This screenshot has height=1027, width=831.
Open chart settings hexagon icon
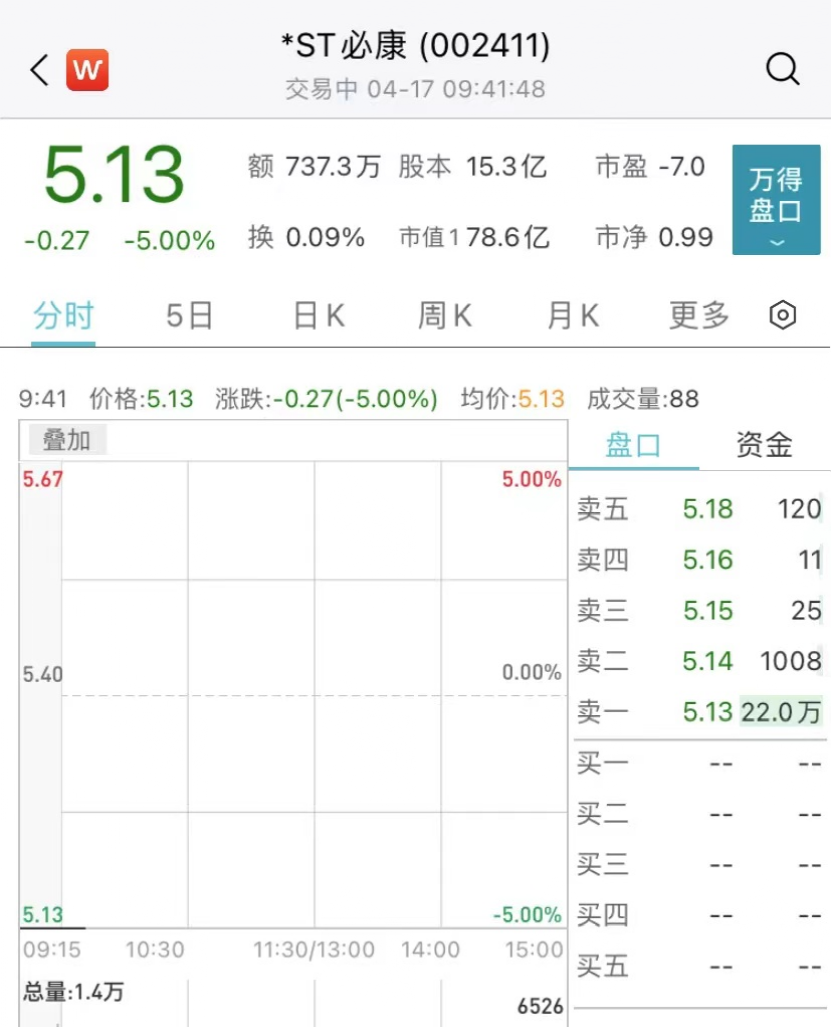coord(782,316)
